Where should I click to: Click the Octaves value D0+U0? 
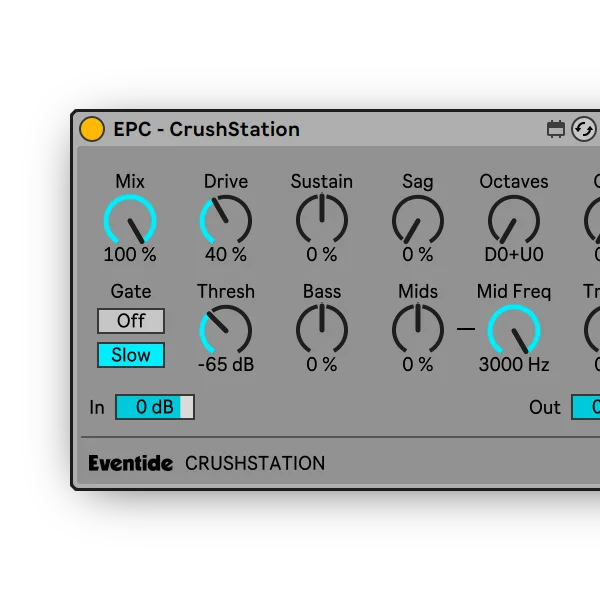click(514, 254)
